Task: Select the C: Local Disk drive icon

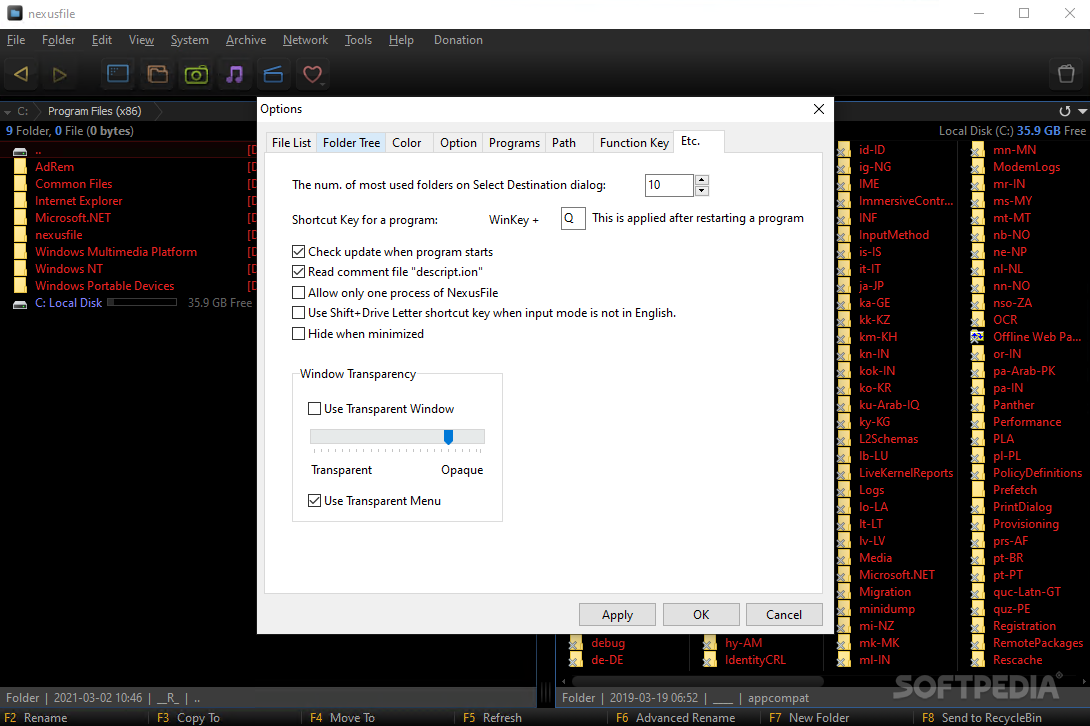Action: click(x=20, y=304)
